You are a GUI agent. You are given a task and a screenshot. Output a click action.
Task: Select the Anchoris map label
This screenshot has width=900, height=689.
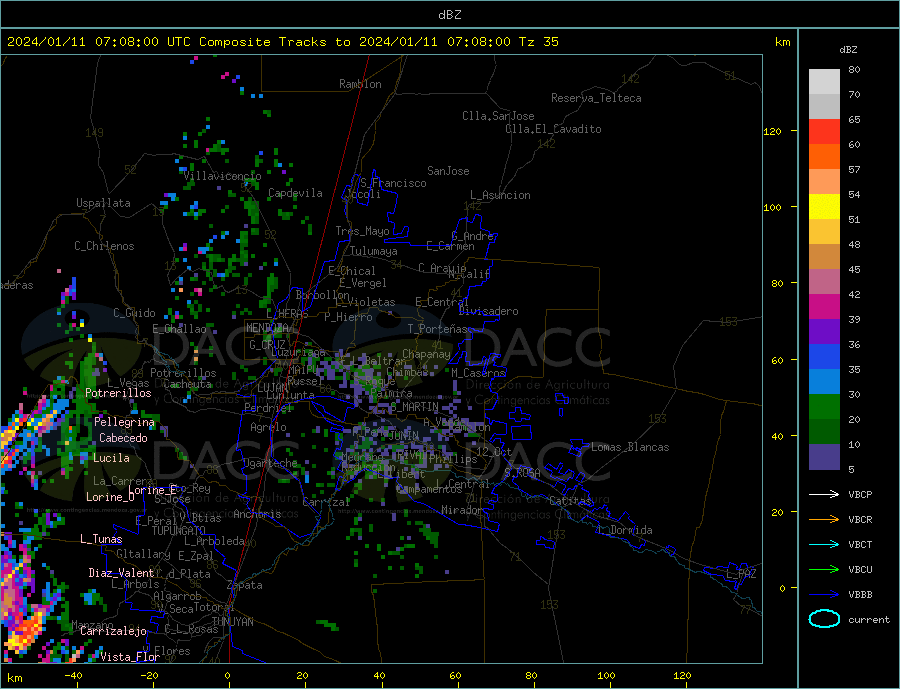pos(257,514)
